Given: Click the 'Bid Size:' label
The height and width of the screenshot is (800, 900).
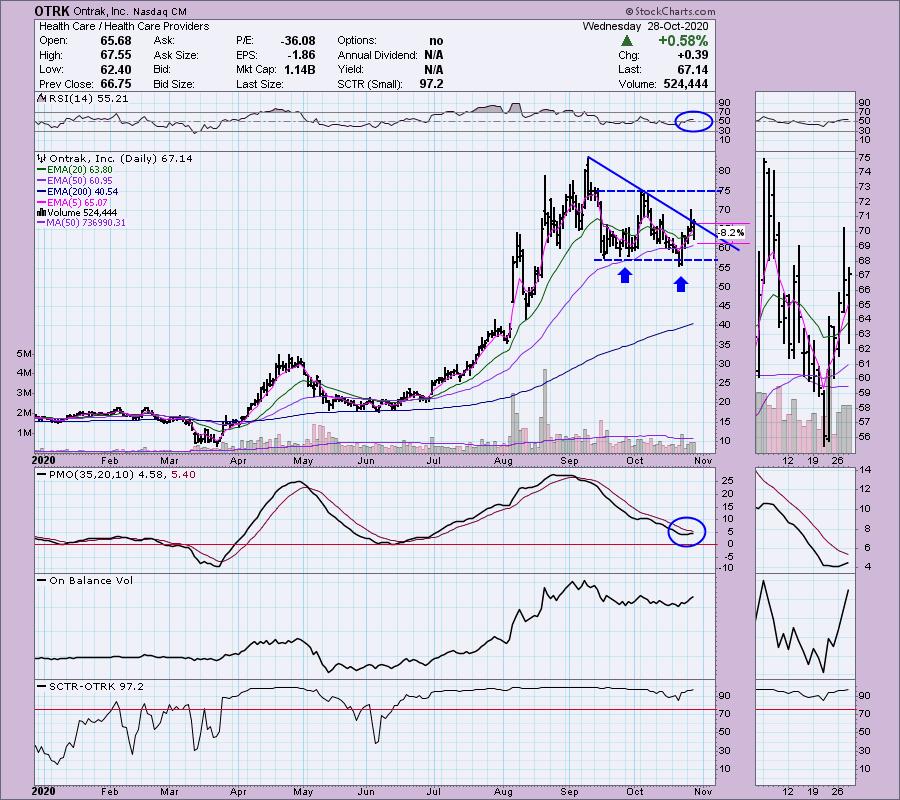Looking at the screenshot, I should (x=174, y=84).
